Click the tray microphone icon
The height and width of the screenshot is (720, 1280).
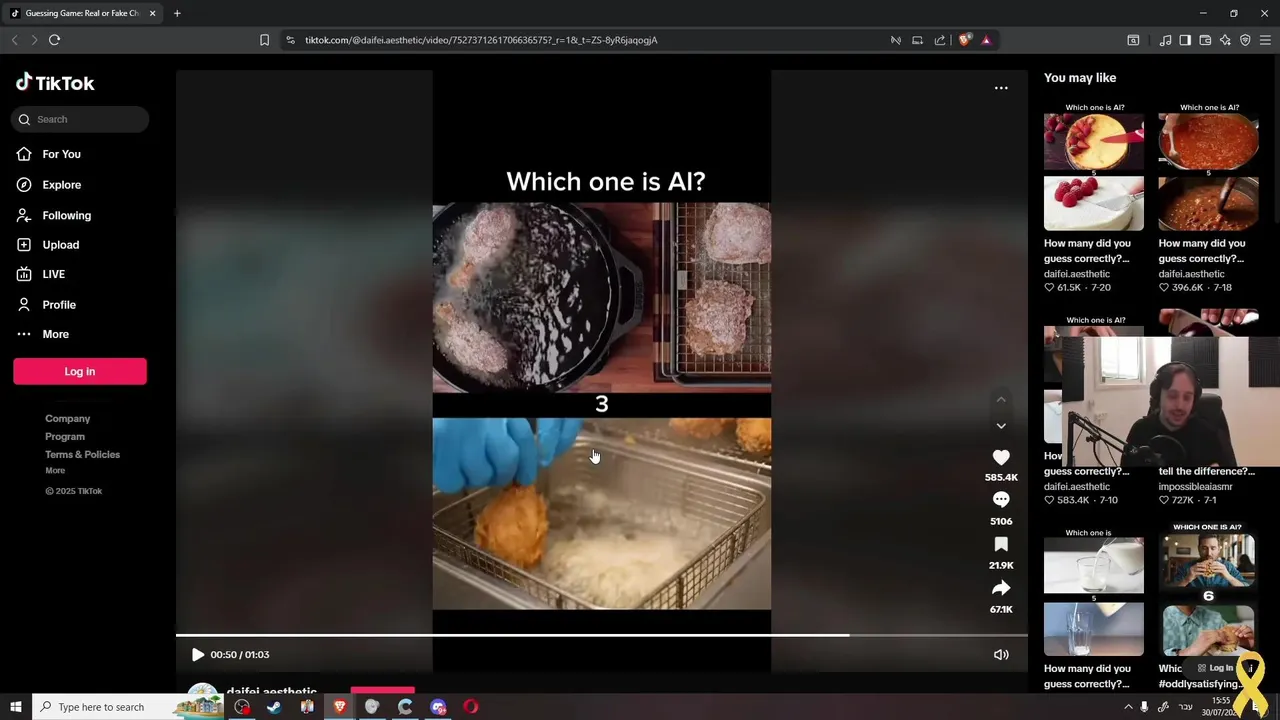click(1145, 707)
